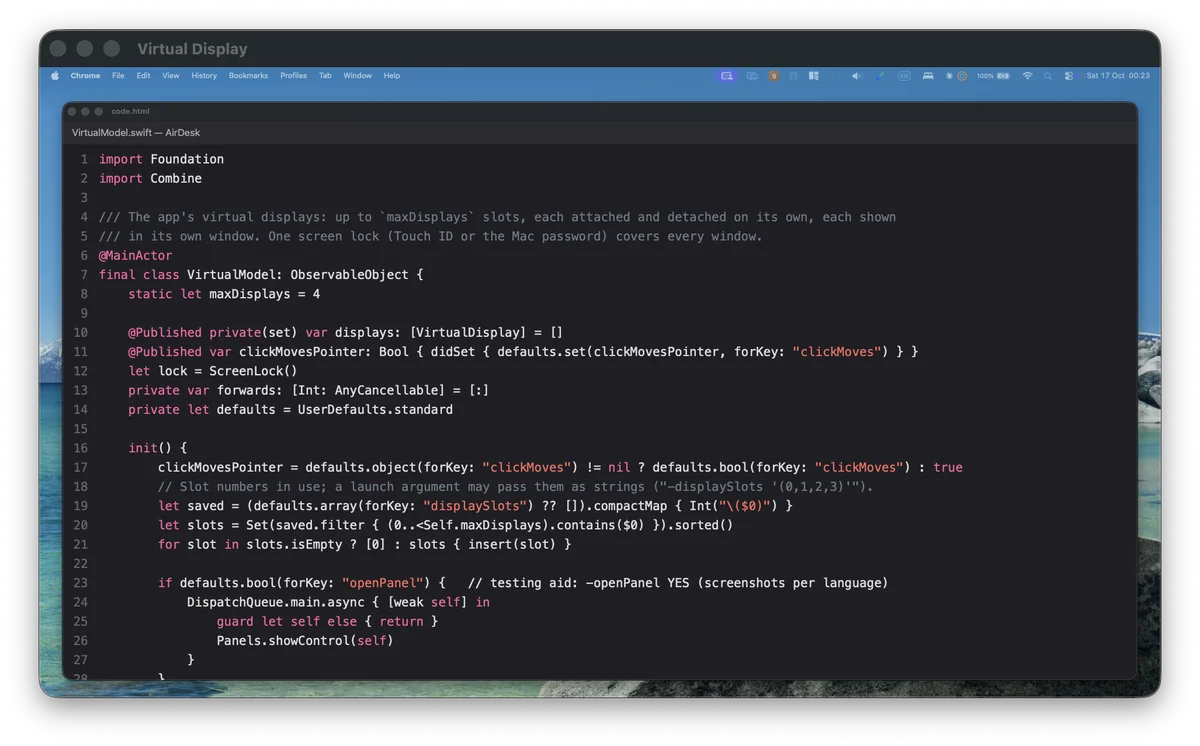The width and height of the screenshot is (1200, 746).
Task: Click the 'private var forwards' line
Action: coord(308,390)
